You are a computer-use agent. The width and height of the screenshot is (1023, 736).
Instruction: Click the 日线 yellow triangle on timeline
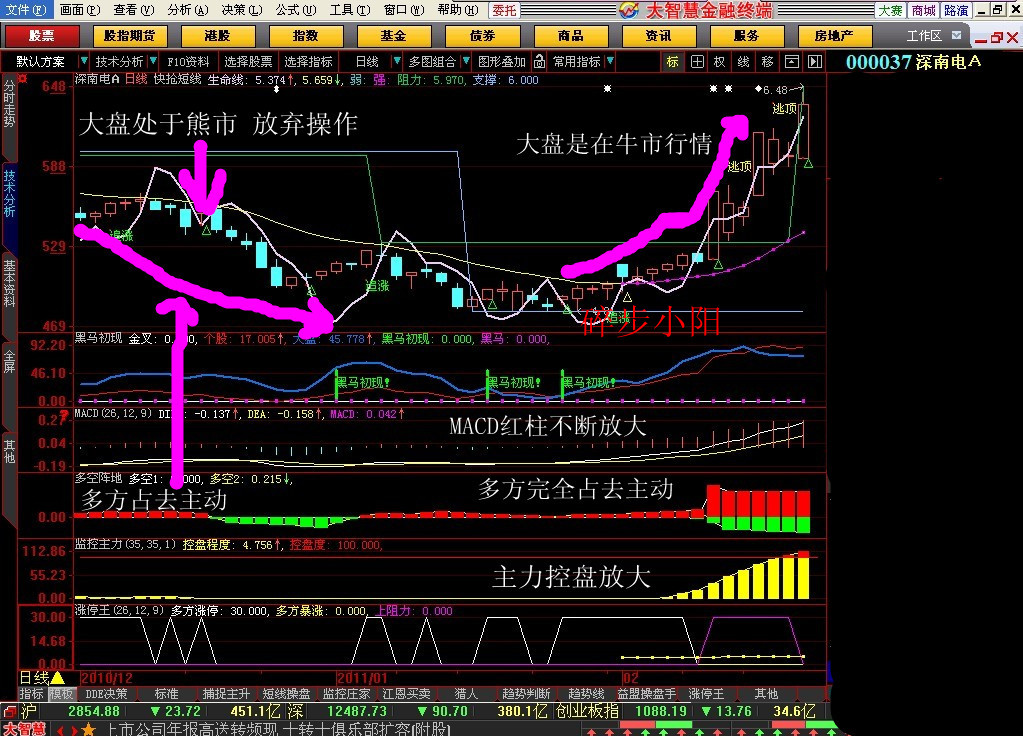[57, 678]
